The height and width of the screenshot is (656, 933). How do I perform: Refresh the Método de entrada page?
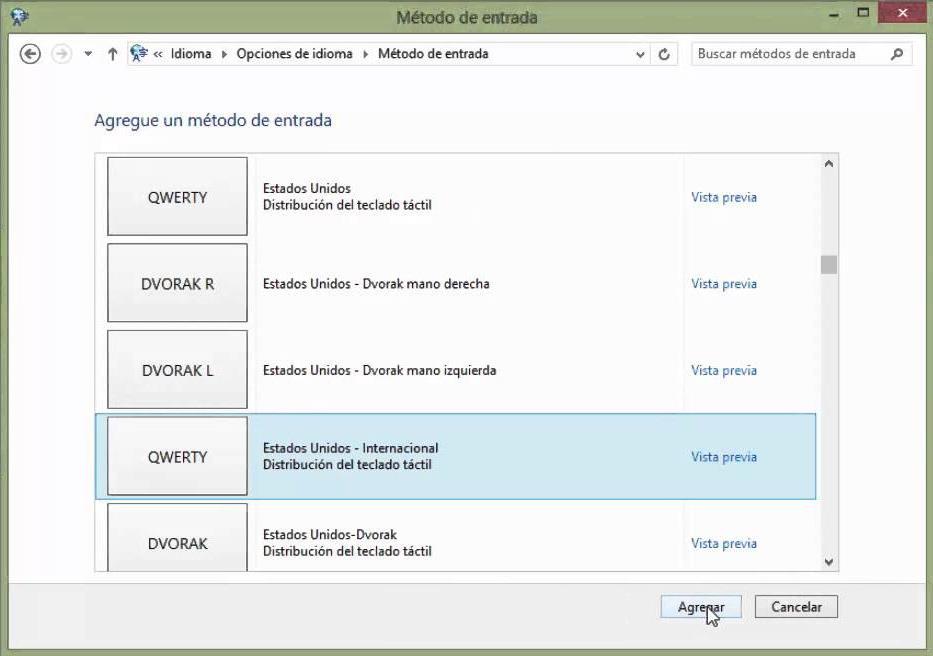(664, 54)
